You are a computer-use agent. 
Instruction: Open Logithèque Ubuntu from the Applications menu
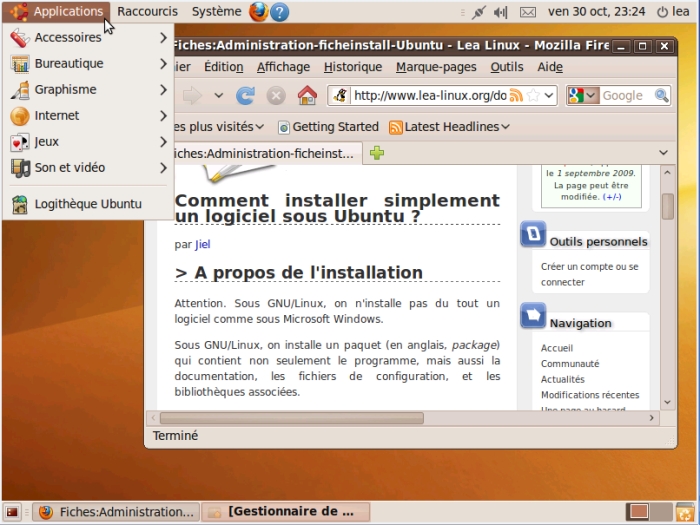[88, 203]
